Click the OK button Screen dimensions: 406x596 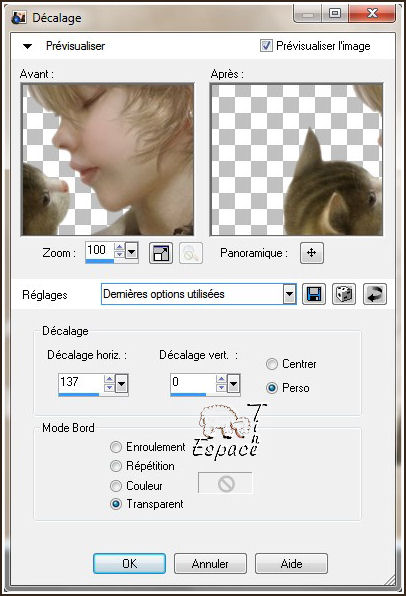click(x=129, y=563)
